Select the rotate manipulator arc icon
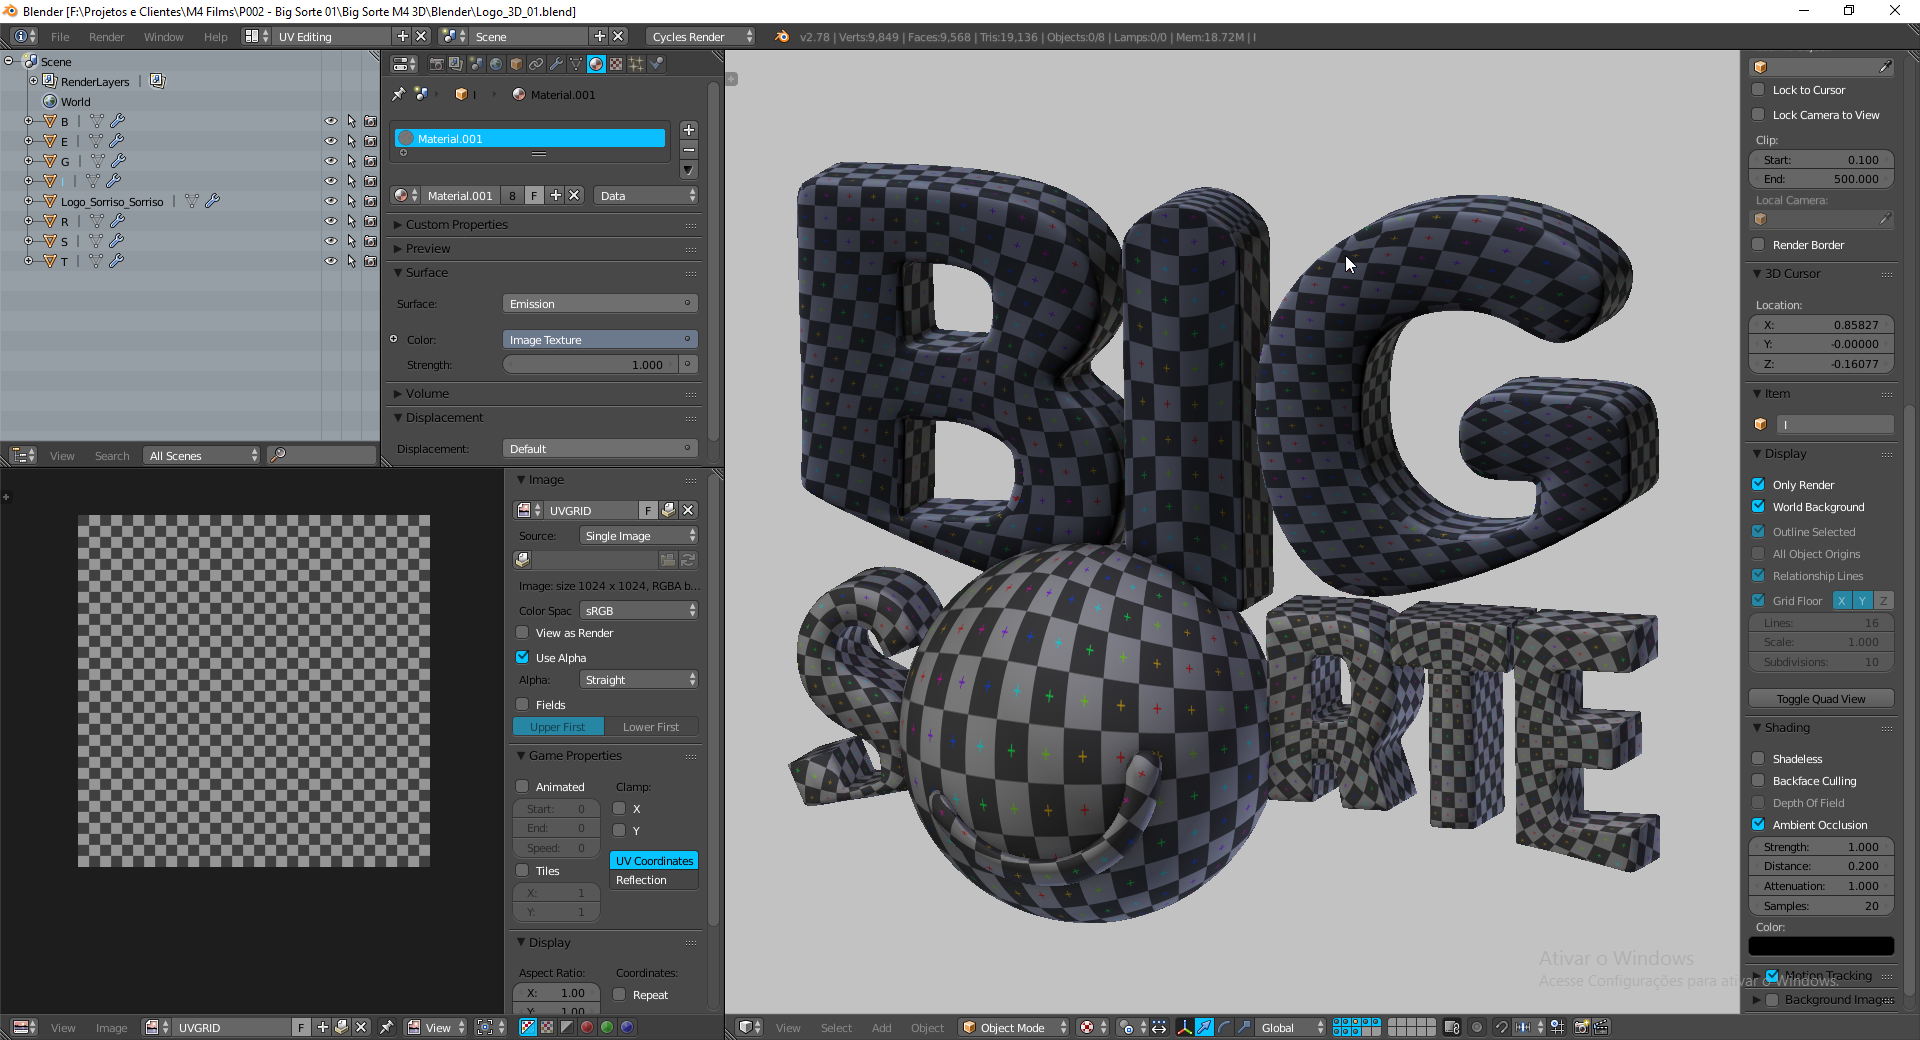The image size is (1920, 1040). coord(1224,1027)
